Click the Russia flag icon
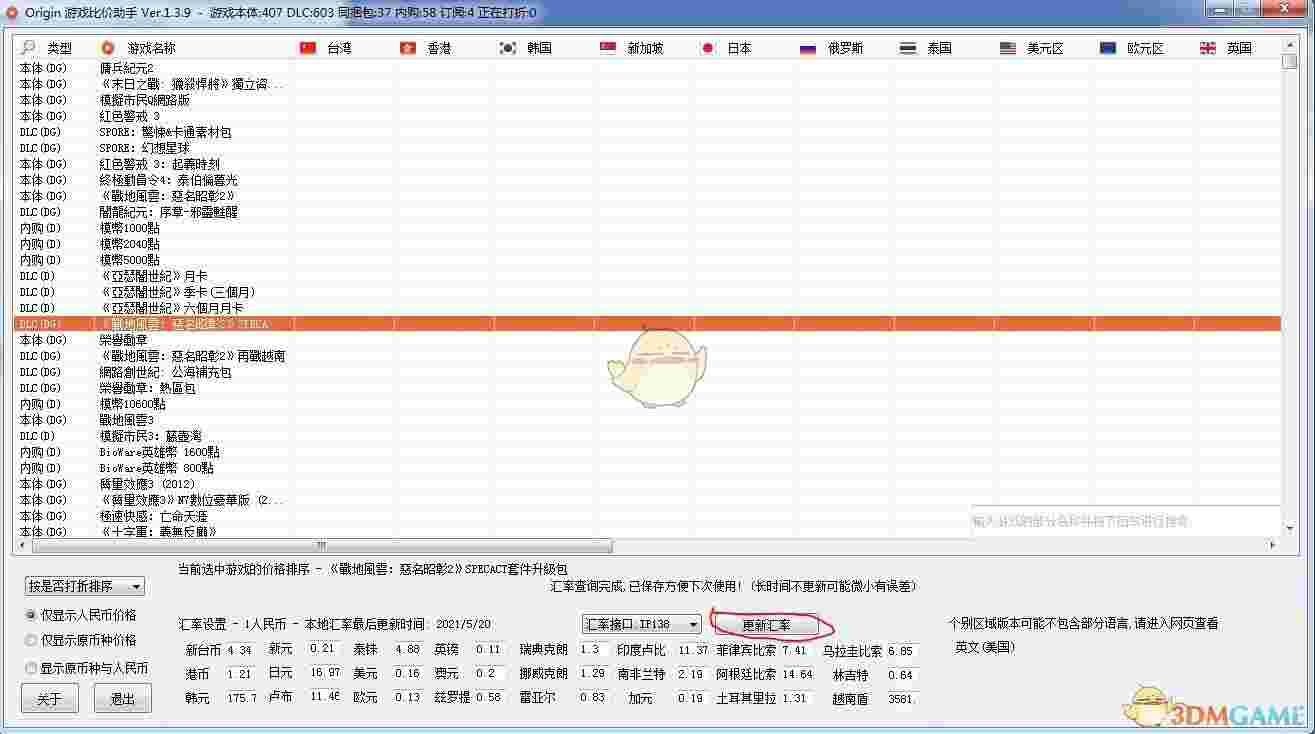Image resolution: width=1315 pixels, height=734 pixels. tap(807, 47)
